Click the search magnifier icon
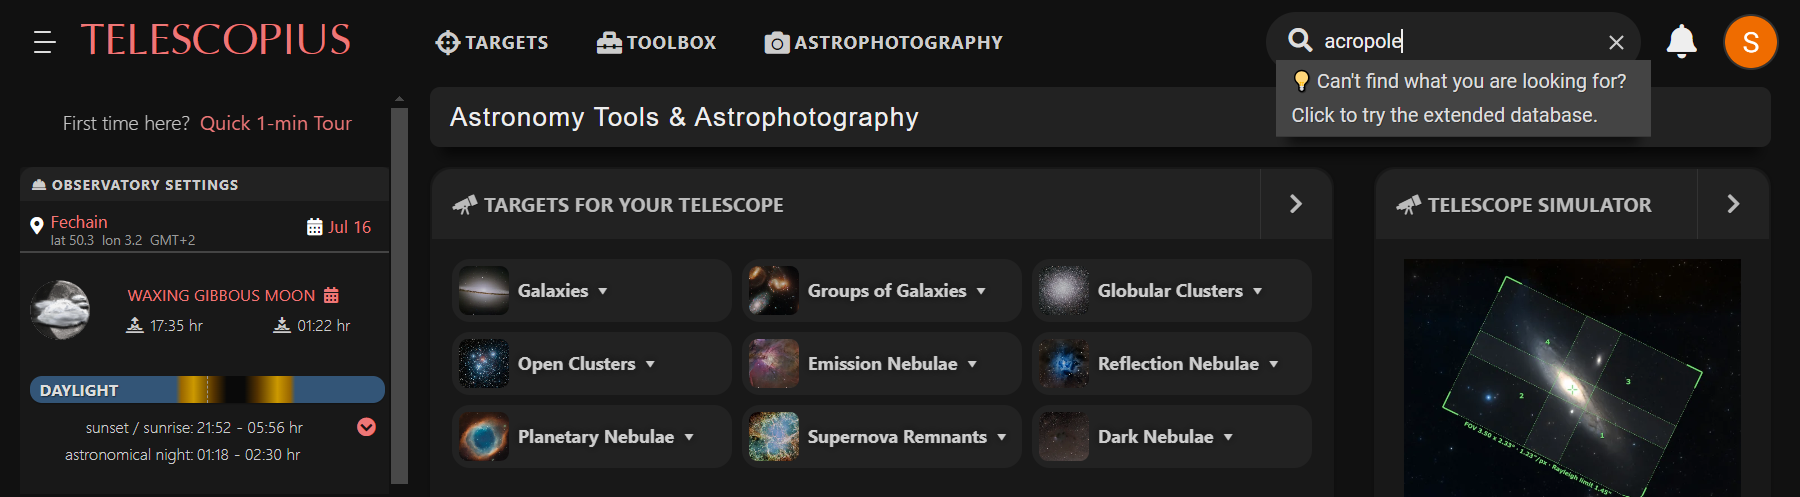 [1300, 40]
